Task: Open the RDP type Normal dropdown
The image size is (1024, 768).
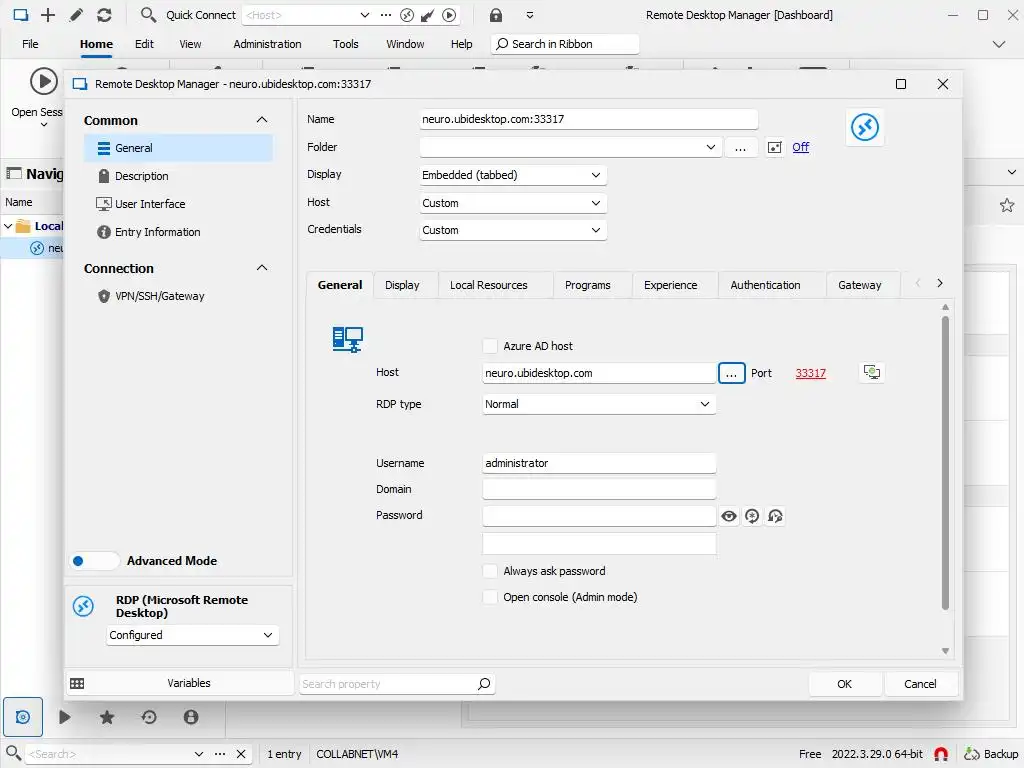Action: pyautogui.click(x=599, y=404)
